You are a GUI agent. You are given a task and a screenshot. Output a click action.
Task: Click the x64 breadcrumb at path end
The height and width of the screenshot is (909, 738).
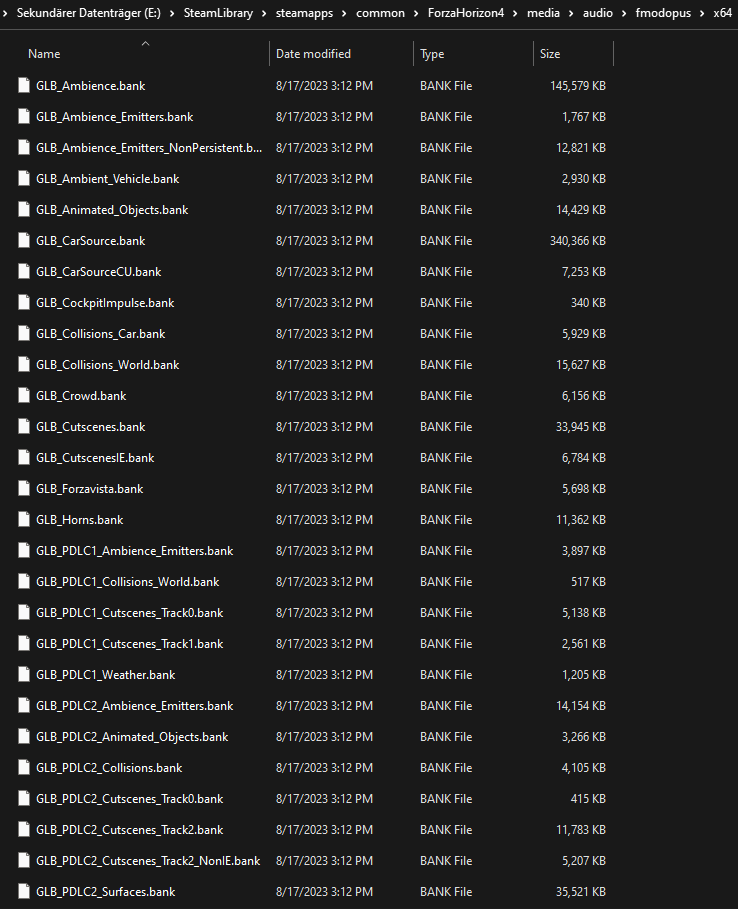click(x=723, y=13)
